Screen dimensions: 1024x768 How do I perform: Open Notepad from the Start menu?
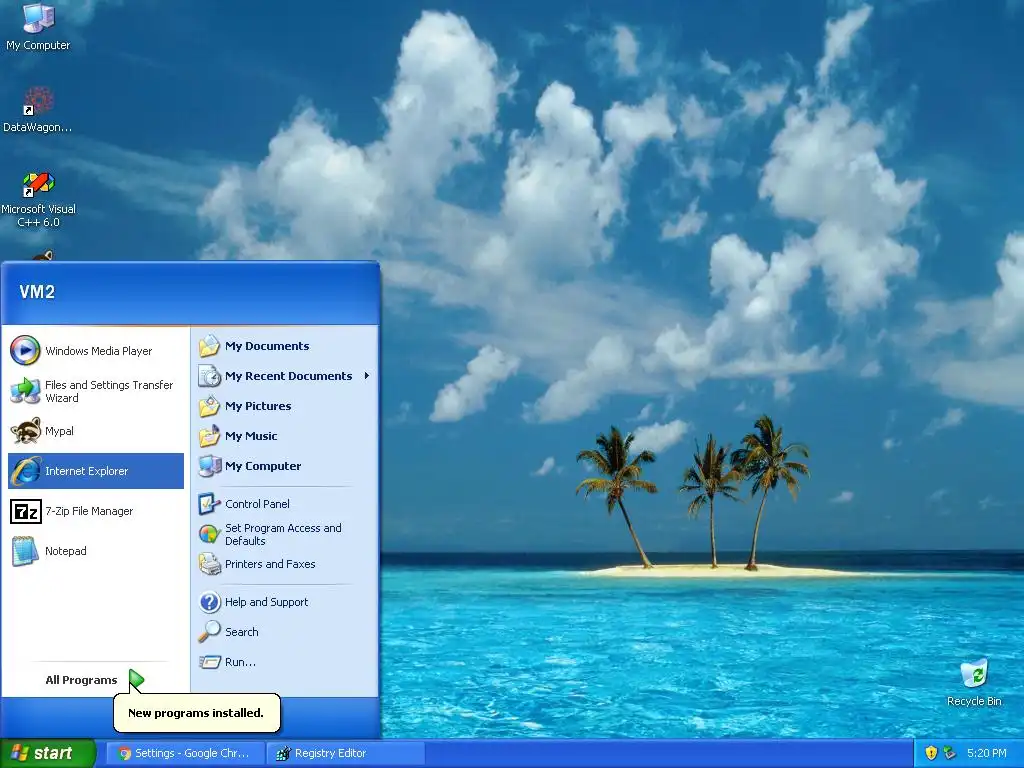(96, 551)
